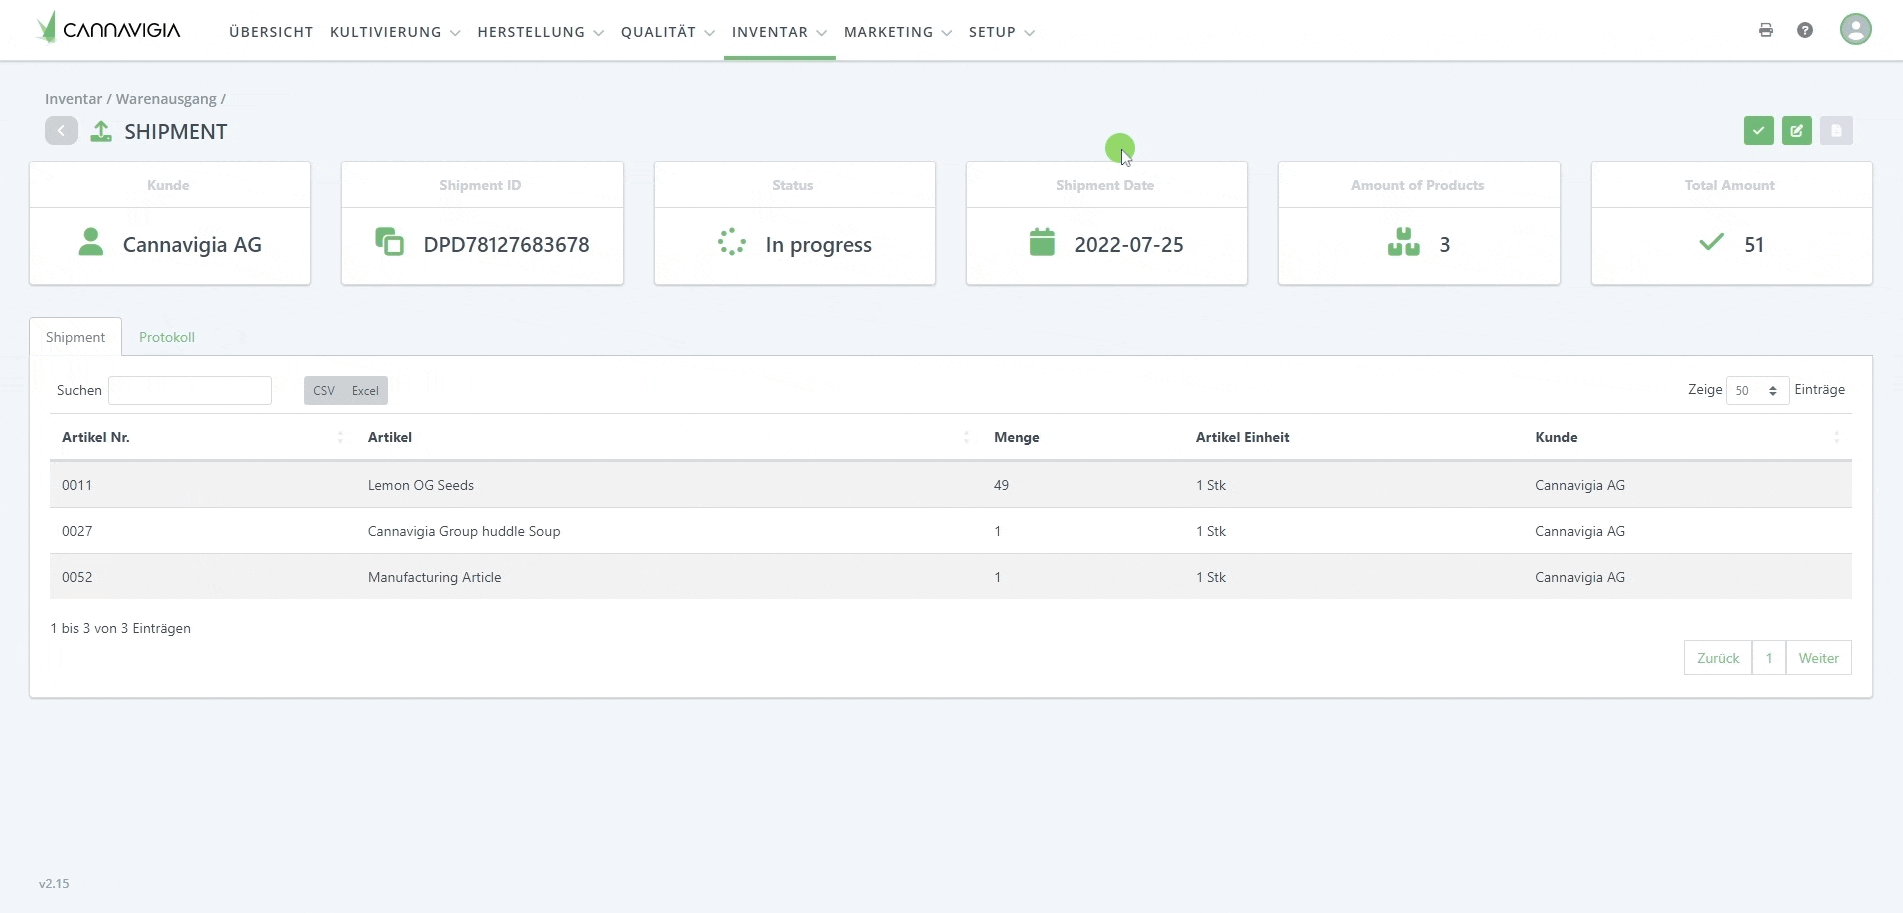This screenshot has height=913, width=1903.
Task: Export table as Excel
Action: 365,391
